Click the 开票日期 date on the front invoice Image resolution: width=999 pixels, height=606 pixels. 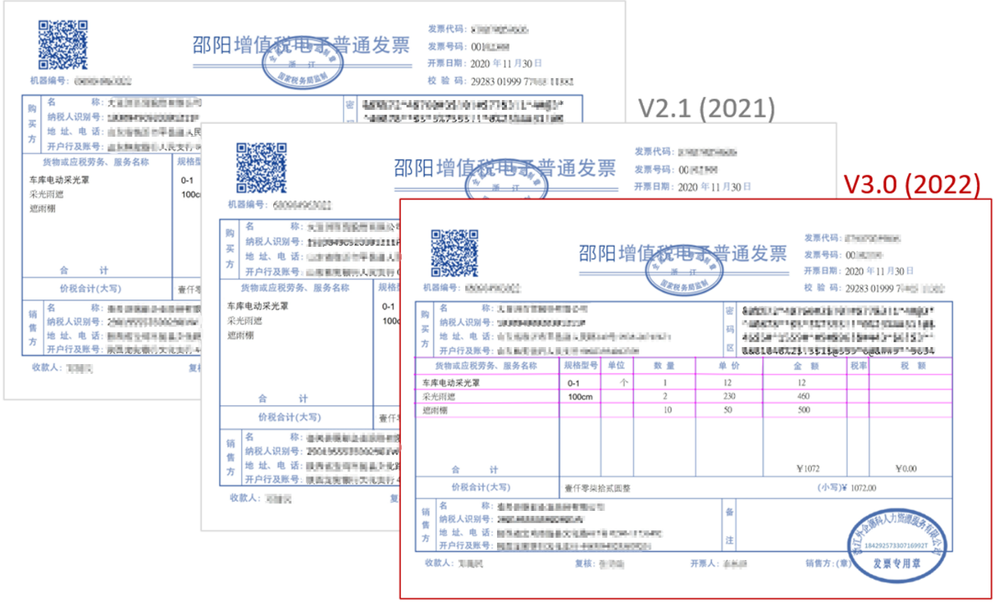pos(879,271)
